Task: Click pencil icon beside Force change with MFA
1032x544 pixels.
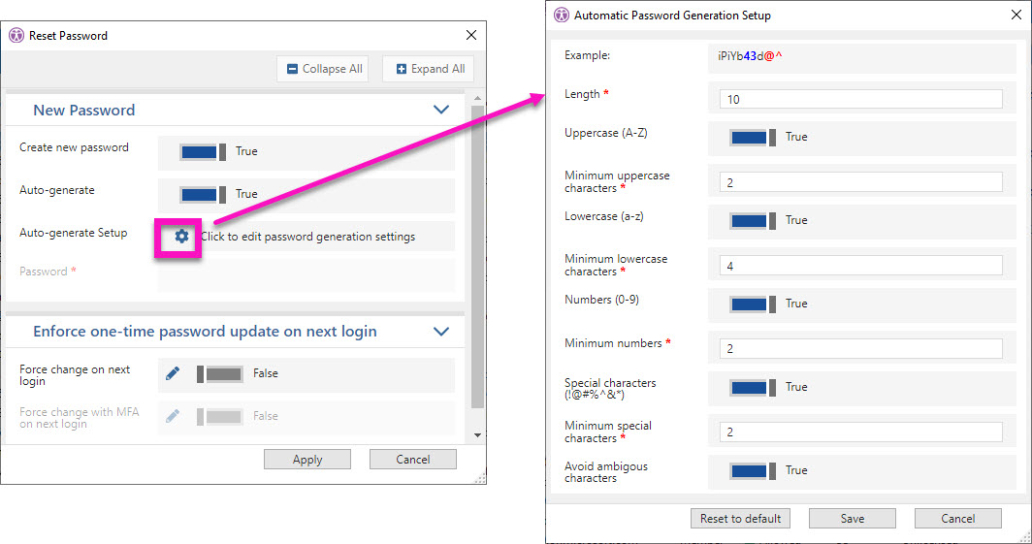Action: (172, 416)
